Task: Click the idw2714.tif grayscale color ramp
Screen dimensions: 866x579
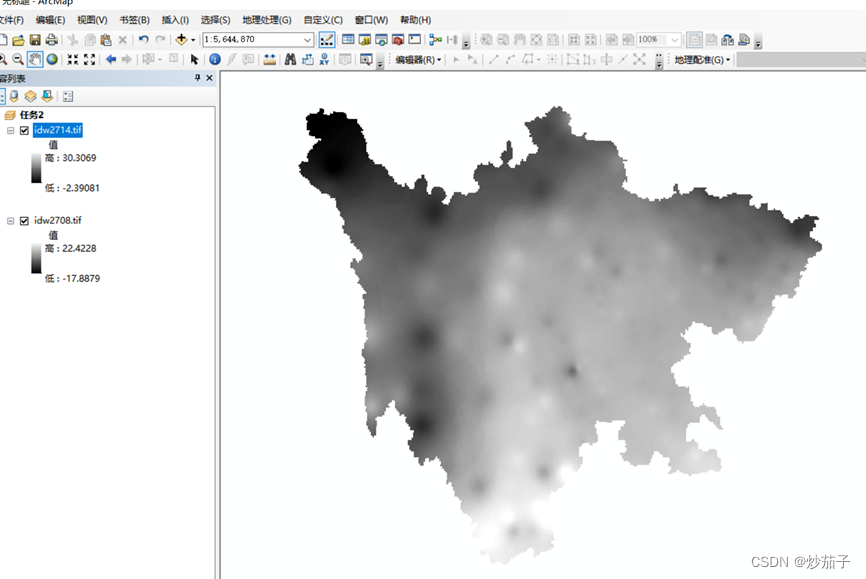Action: click(x=37, y=166)
